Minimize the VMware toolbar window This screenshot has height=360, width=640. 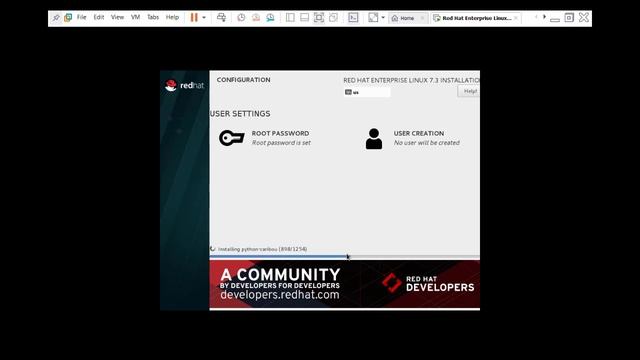click(x=555, y=19)
